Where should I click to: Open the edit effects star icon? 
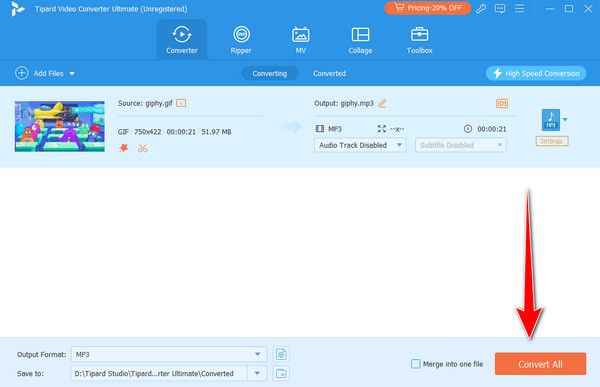click(123, 148)
